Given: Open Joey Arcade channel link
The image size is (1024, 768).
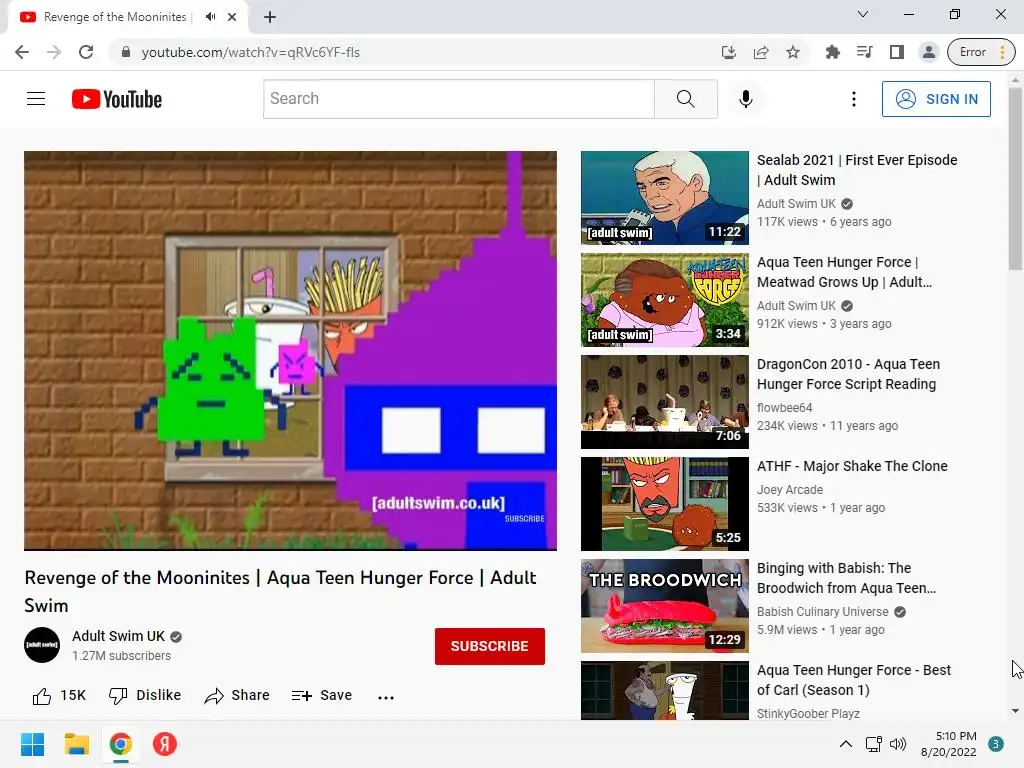Looking at the screenshot, I should (790, 490).
